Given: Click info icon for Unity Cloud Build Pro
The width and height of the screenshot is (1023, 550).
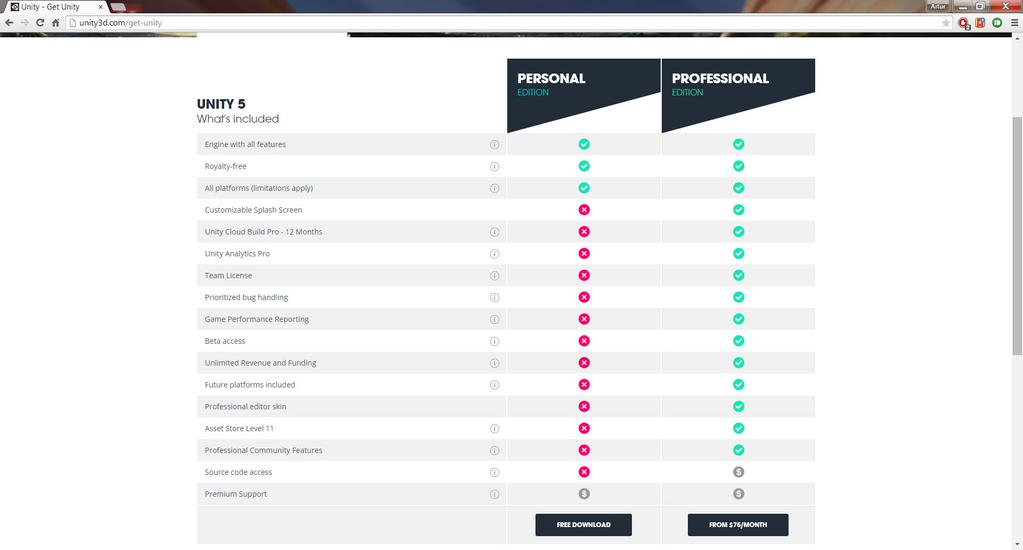Looking at the screenshot, I should (495, 232).
